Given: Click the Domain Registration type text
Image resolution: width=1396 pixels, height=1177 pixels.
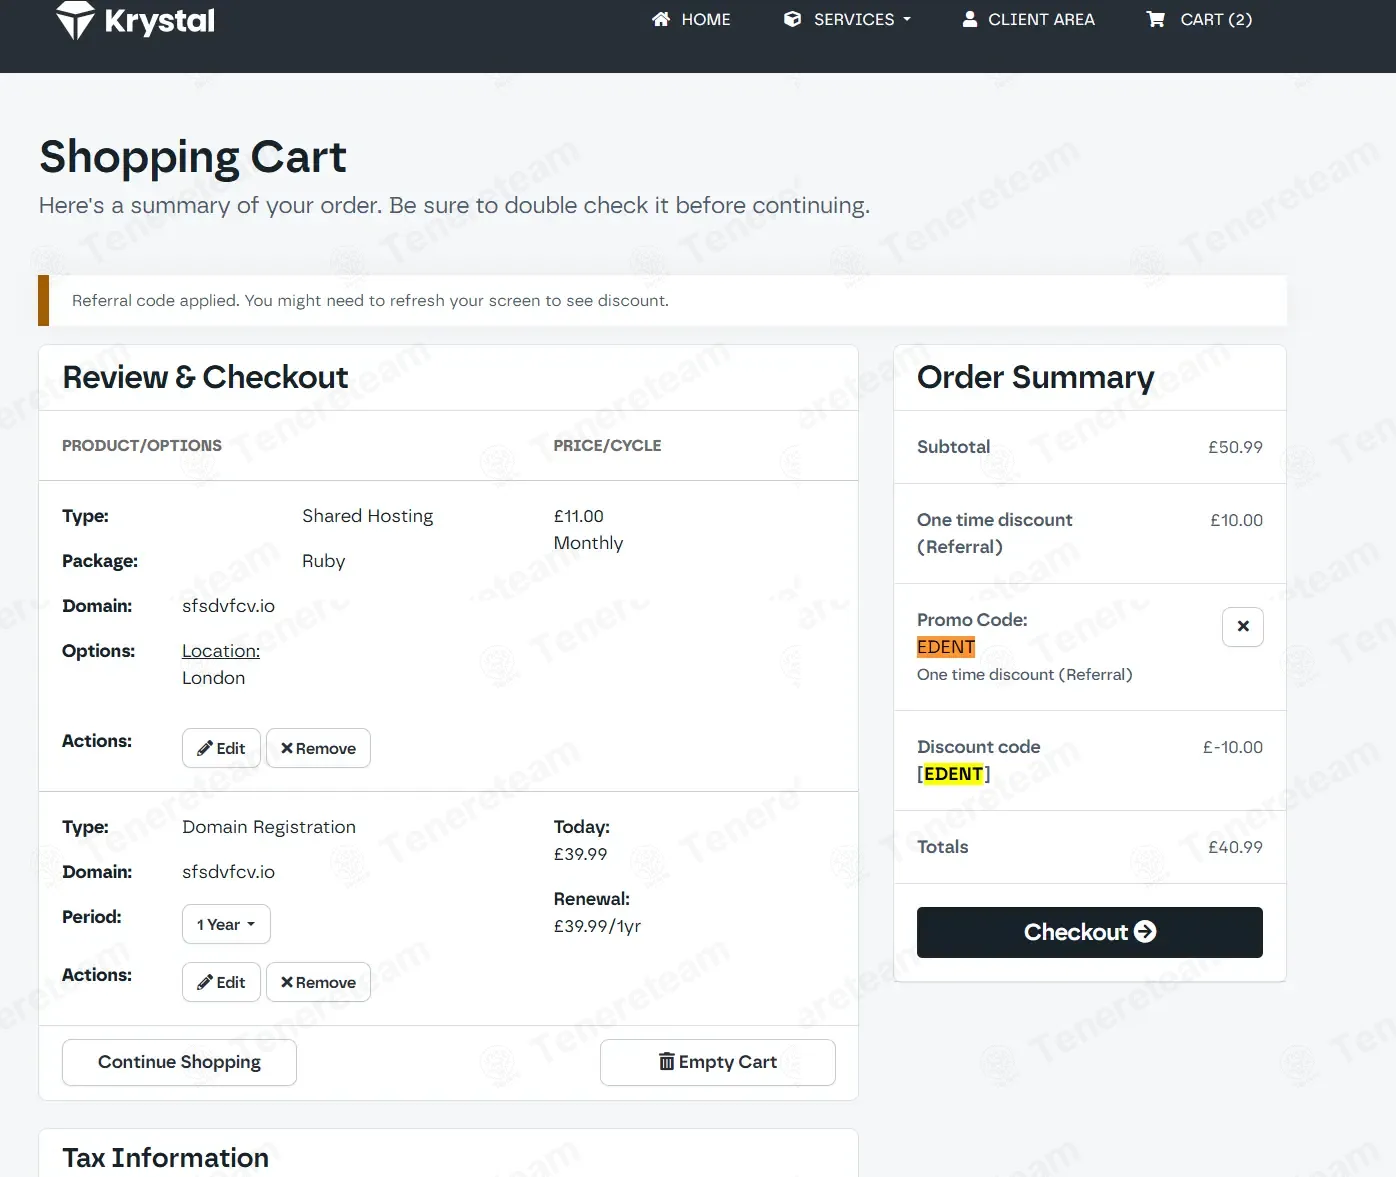Looking at the screenshot, I should (269, 827).
